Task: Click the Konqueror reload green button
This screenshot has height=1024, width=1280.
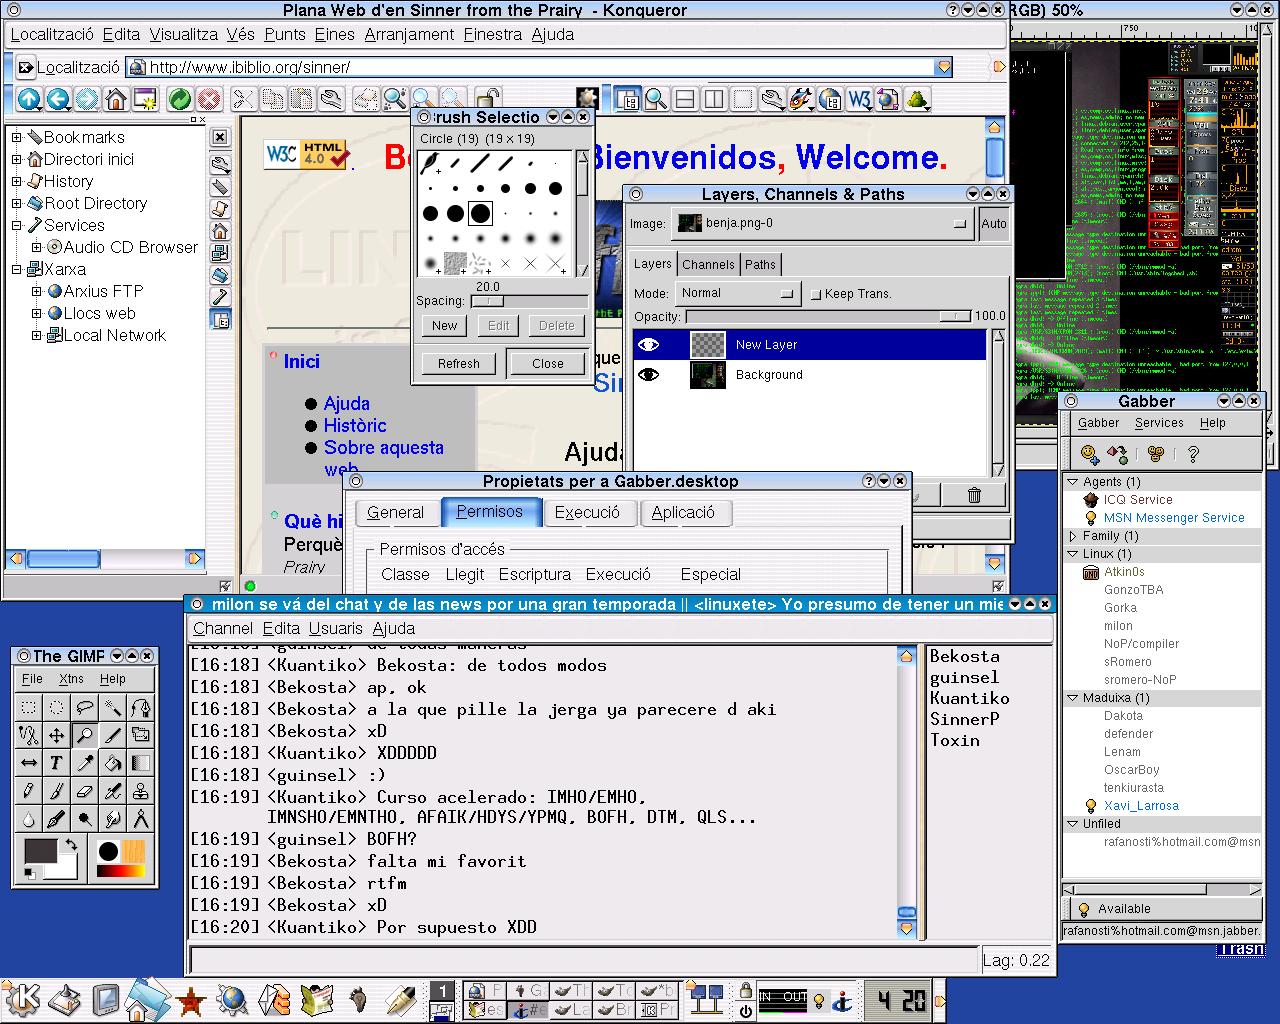Action: click(180, 99)
